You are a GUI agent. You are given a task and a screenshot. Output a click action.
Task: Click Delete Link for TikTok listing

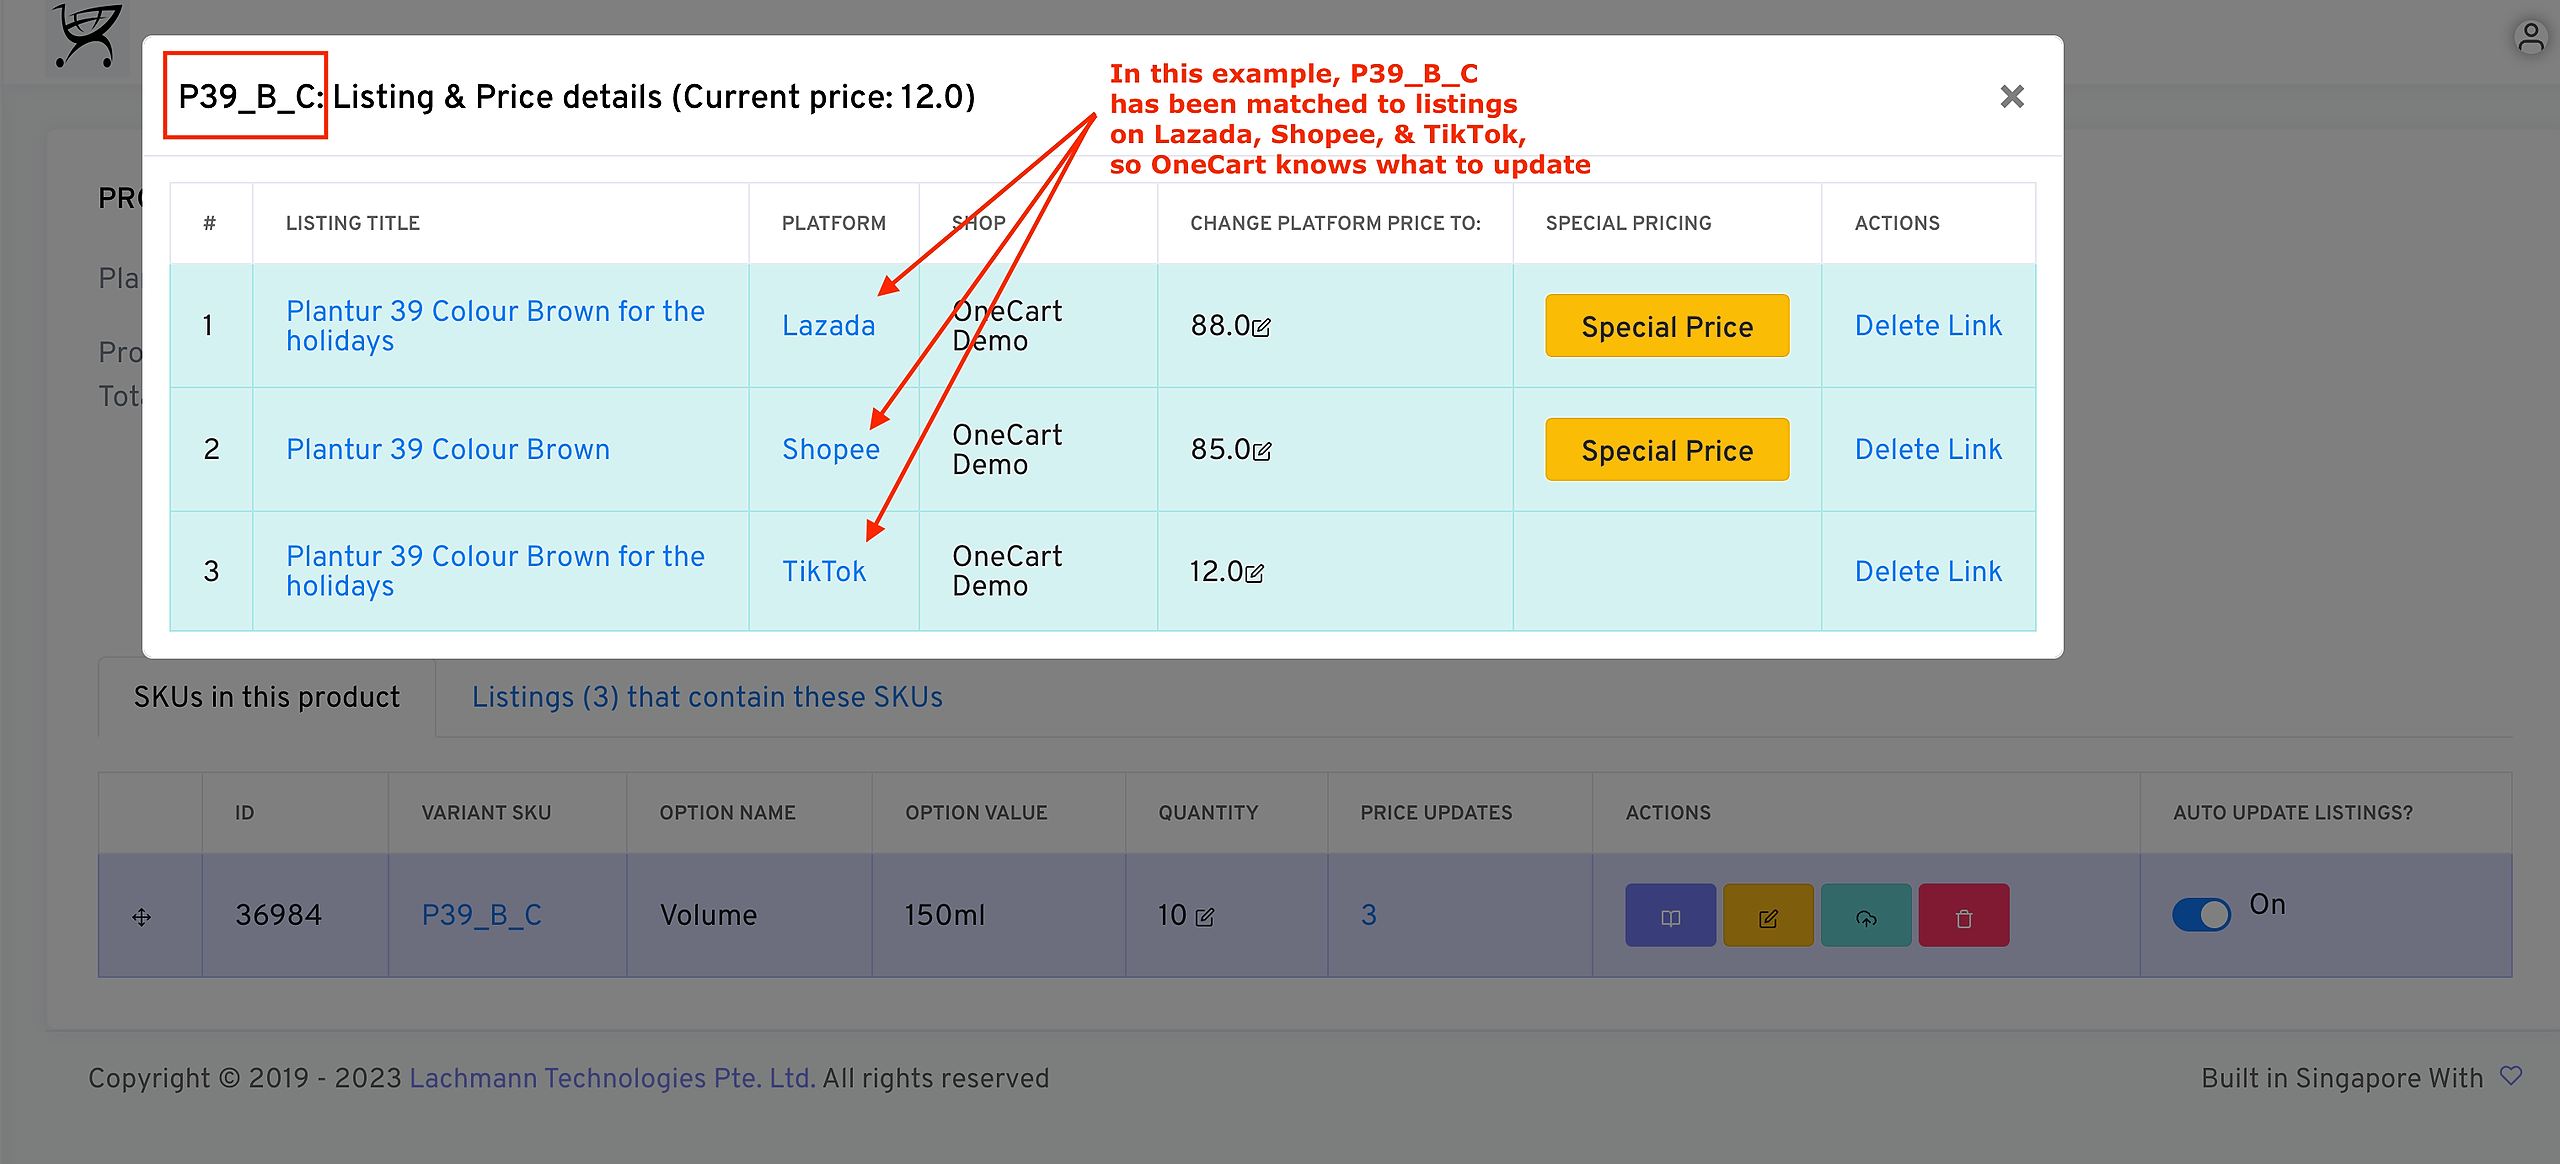pos(1927,571)
